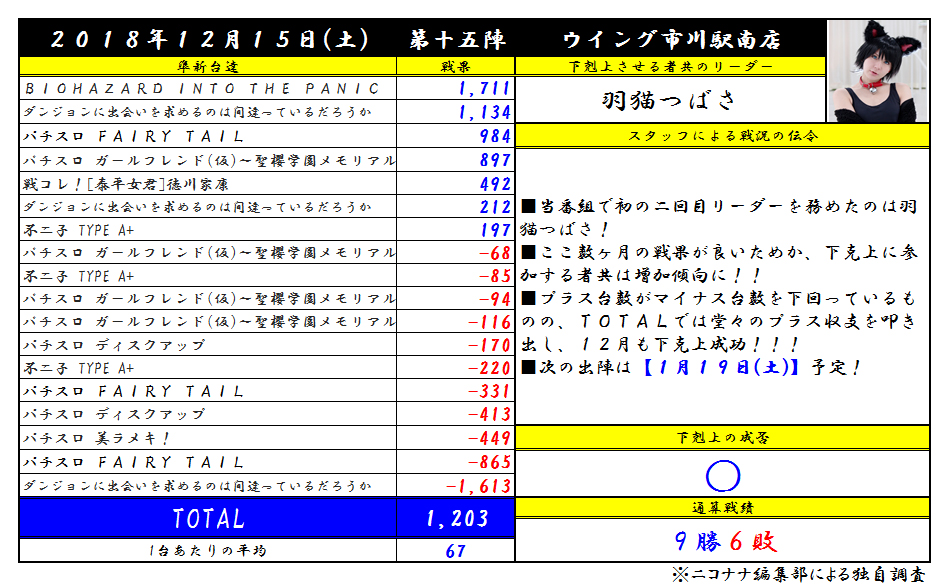Viewport: 950px width, 586px height.
Task: Click the per-machine average value 67
Action: [x=456, y=551]
